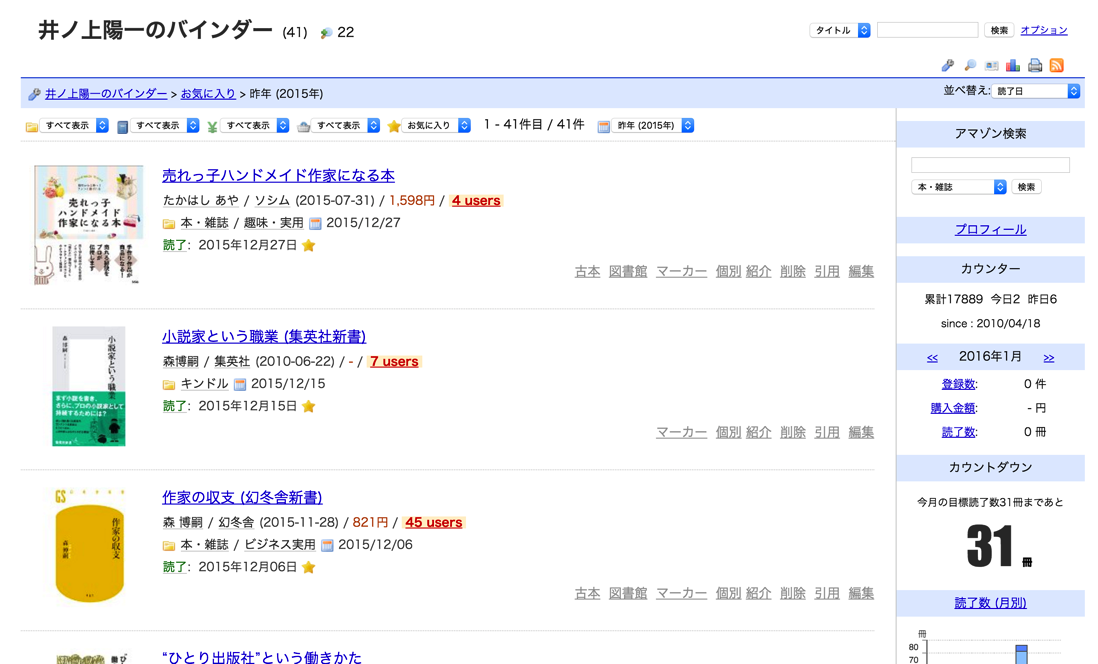The image size is (1098, 664).
Task: Click the star on 売れっ子ハンドメイド作家 row
Action: click(x=309, y=245)
